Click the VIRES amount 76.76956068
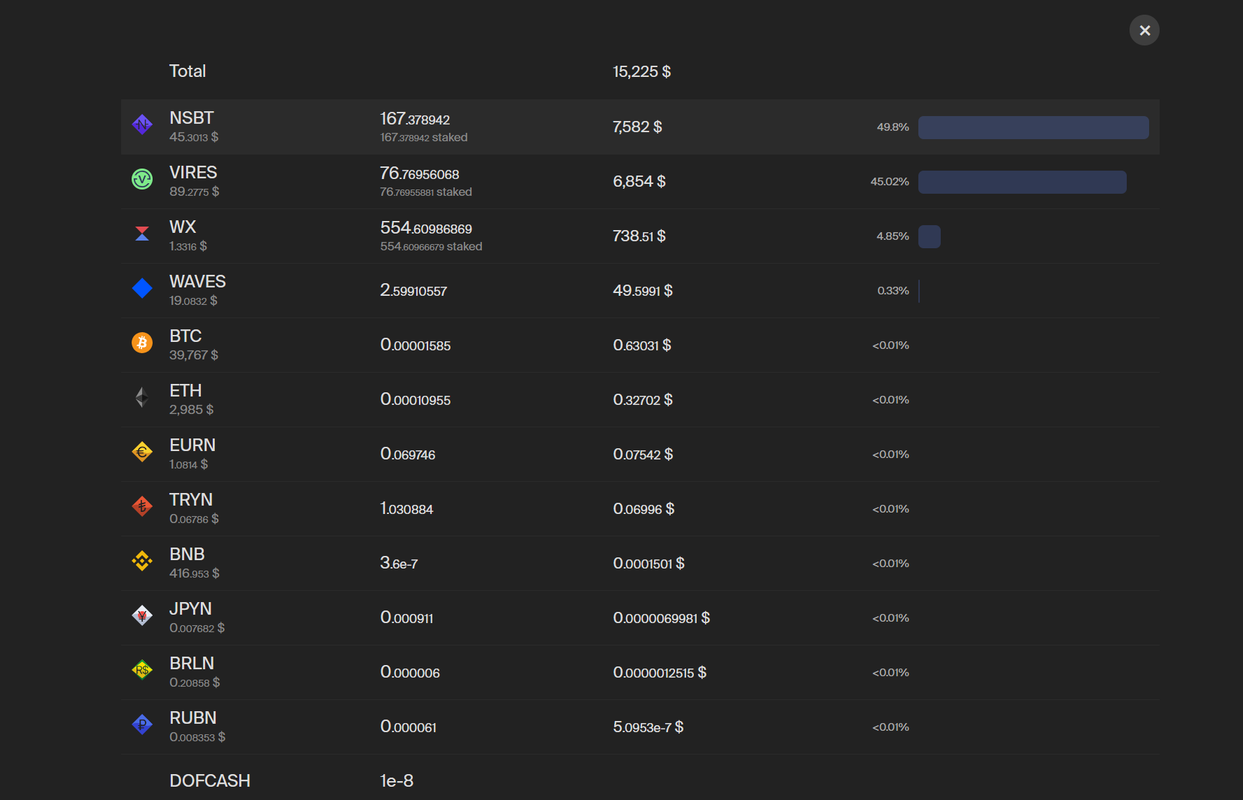The image size is (1243, 800). 420,174
